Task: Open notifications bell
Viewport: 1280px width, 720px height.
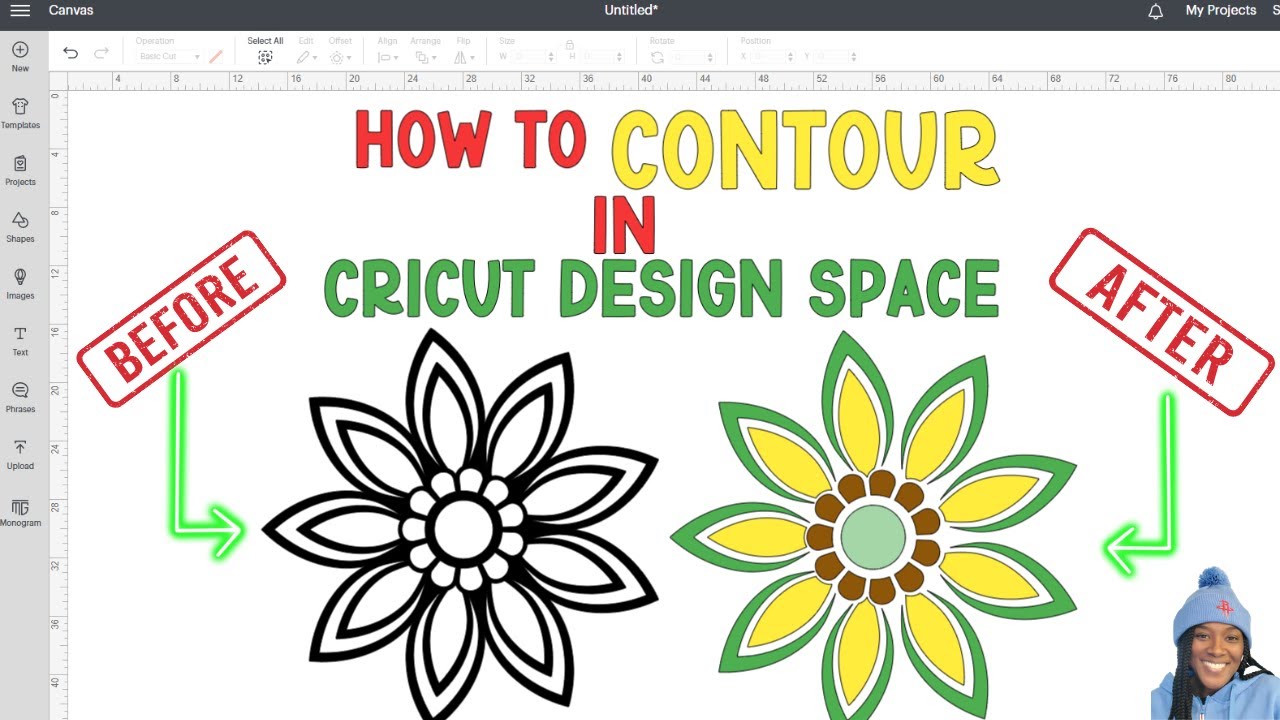Action: point(1156,11)
